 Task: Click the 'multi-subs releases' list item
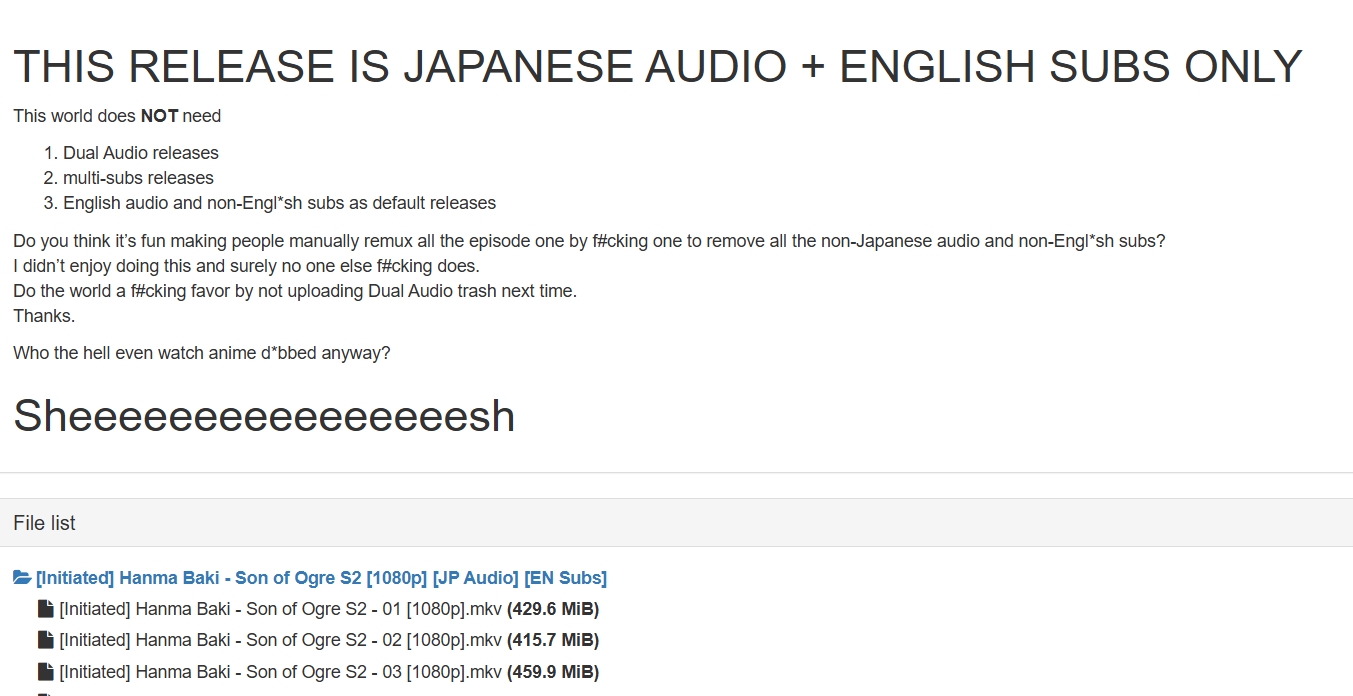(x=138, y=178)
